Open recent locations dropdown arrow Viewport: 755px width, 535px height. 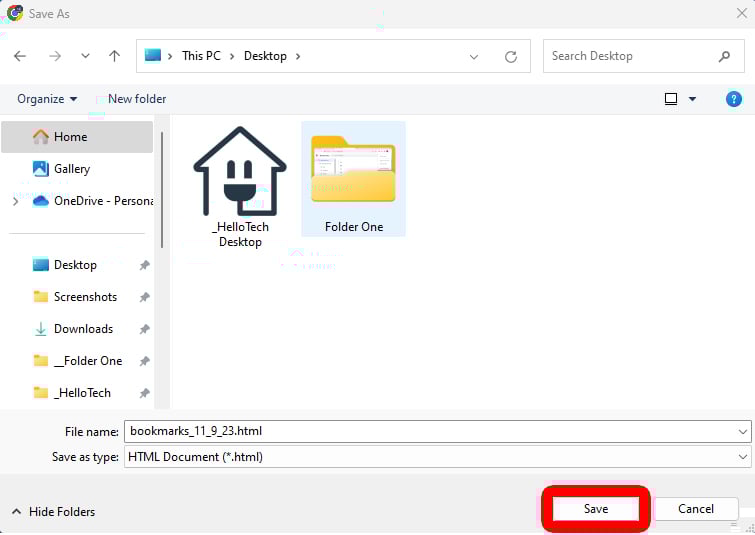(85, 56)
